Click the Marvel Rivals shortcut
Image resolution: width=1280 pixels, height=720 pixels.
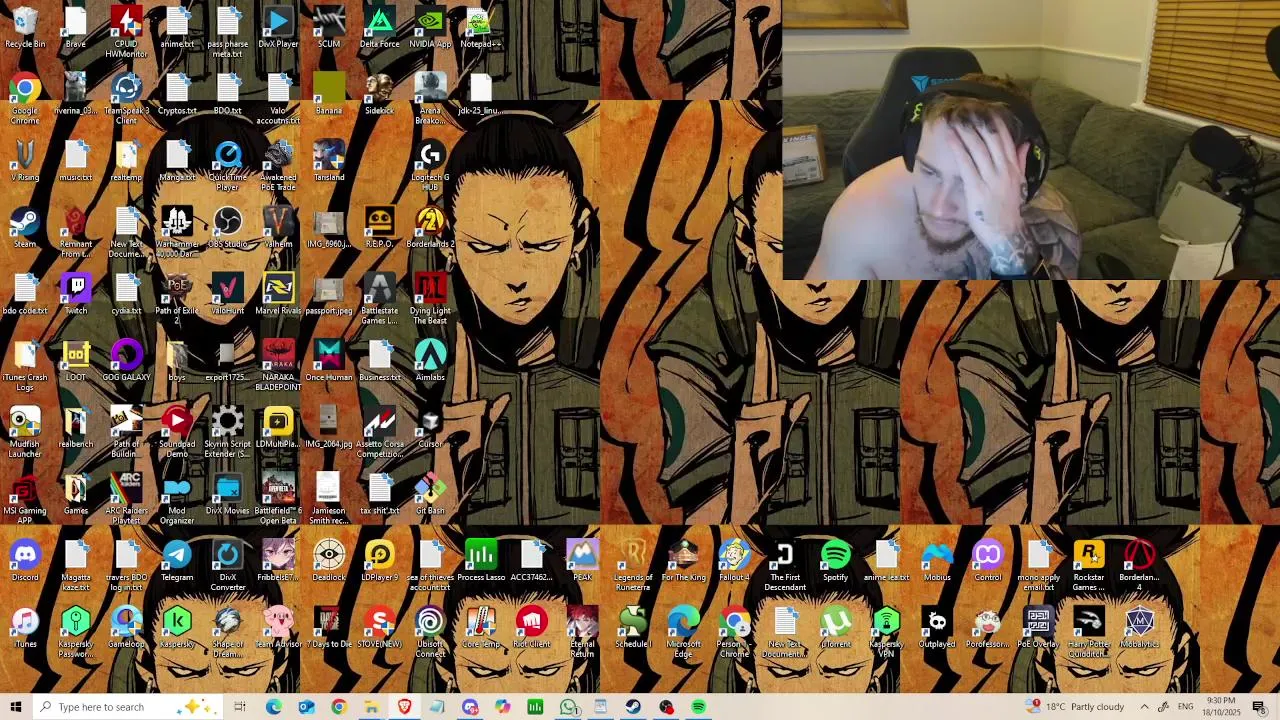coord(278,294)
